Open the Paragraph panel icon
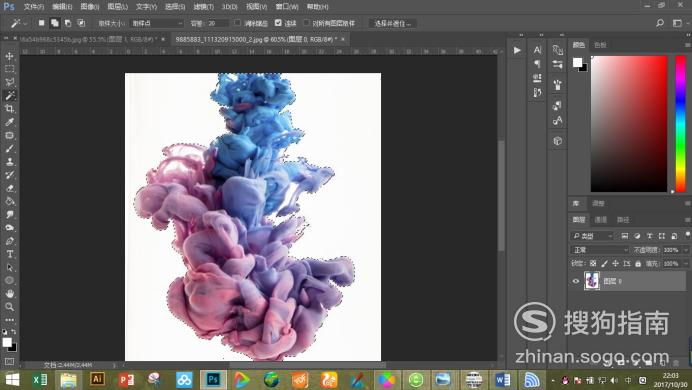This screenshot has width=692, height=390. [537, 64]
